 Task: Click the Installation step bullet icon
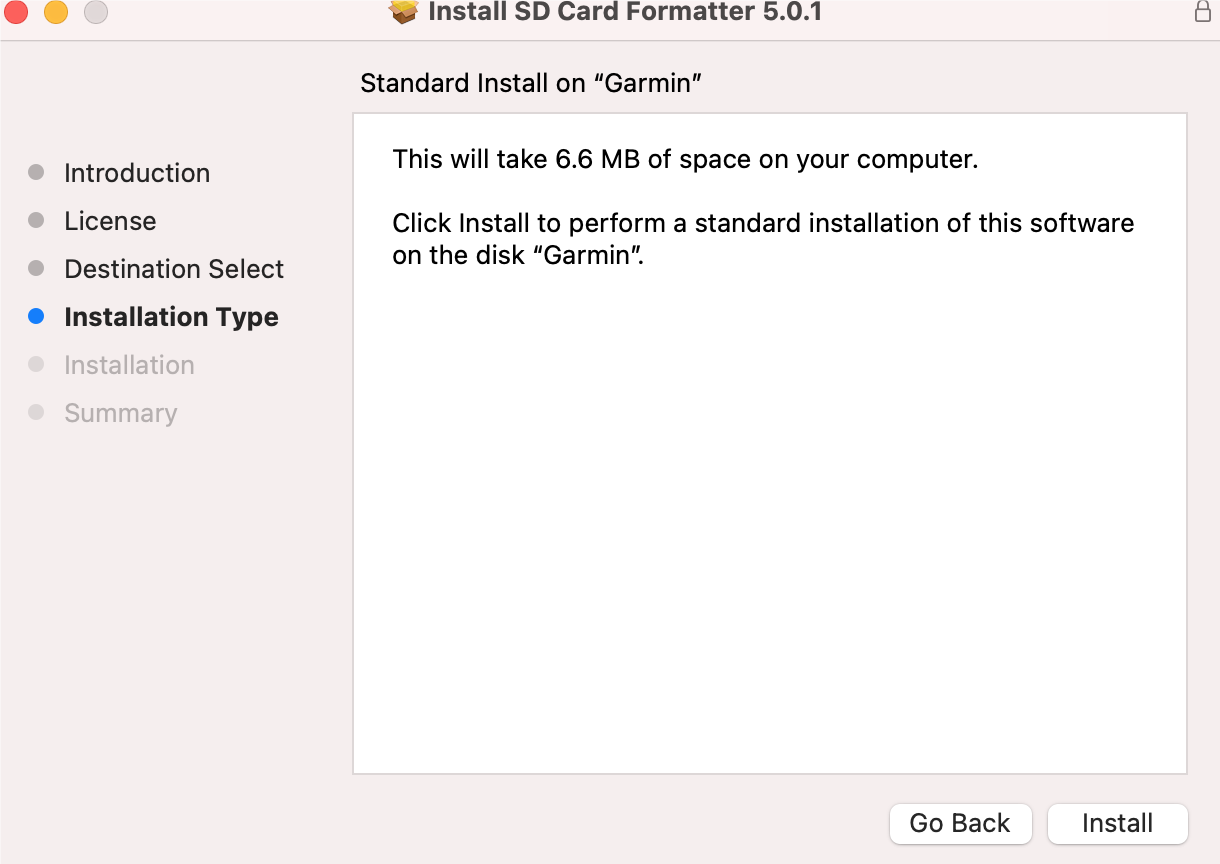(x=37, y=364)
